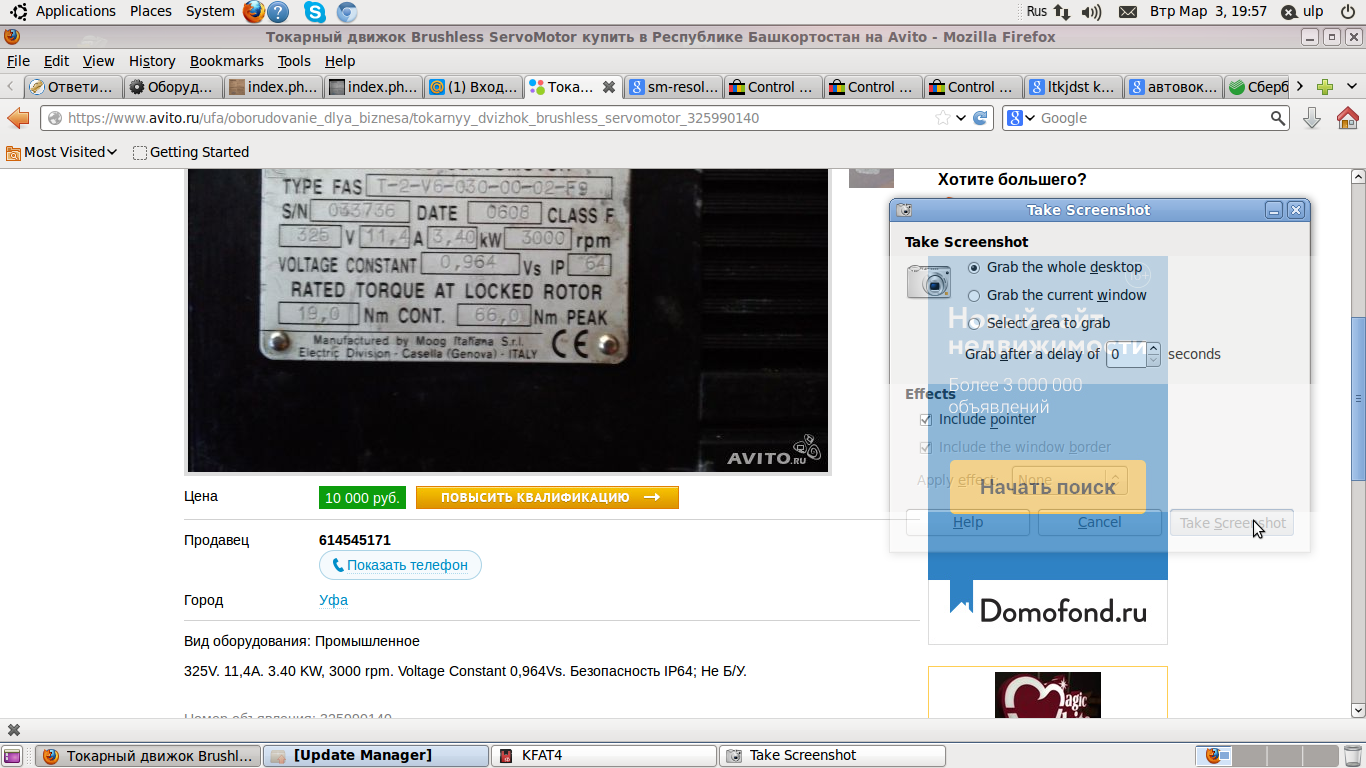1366x768 pixels.
Task: Click the network connection indicator icon
Action: click(1061, 12)
